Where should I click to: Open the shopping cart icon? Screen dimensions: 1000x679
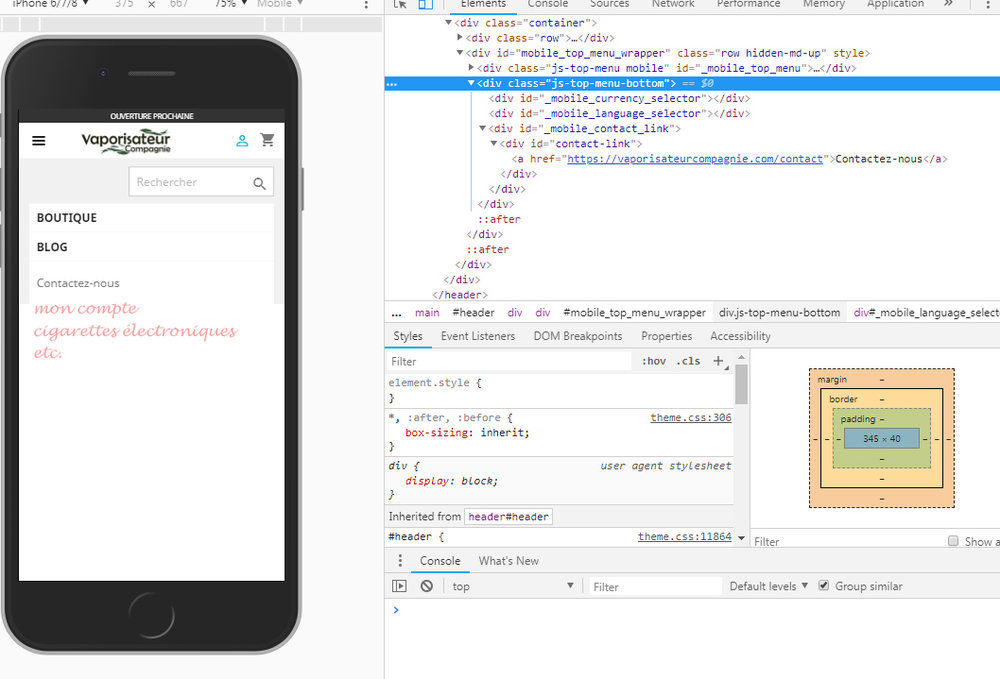(x=267, y=140)
